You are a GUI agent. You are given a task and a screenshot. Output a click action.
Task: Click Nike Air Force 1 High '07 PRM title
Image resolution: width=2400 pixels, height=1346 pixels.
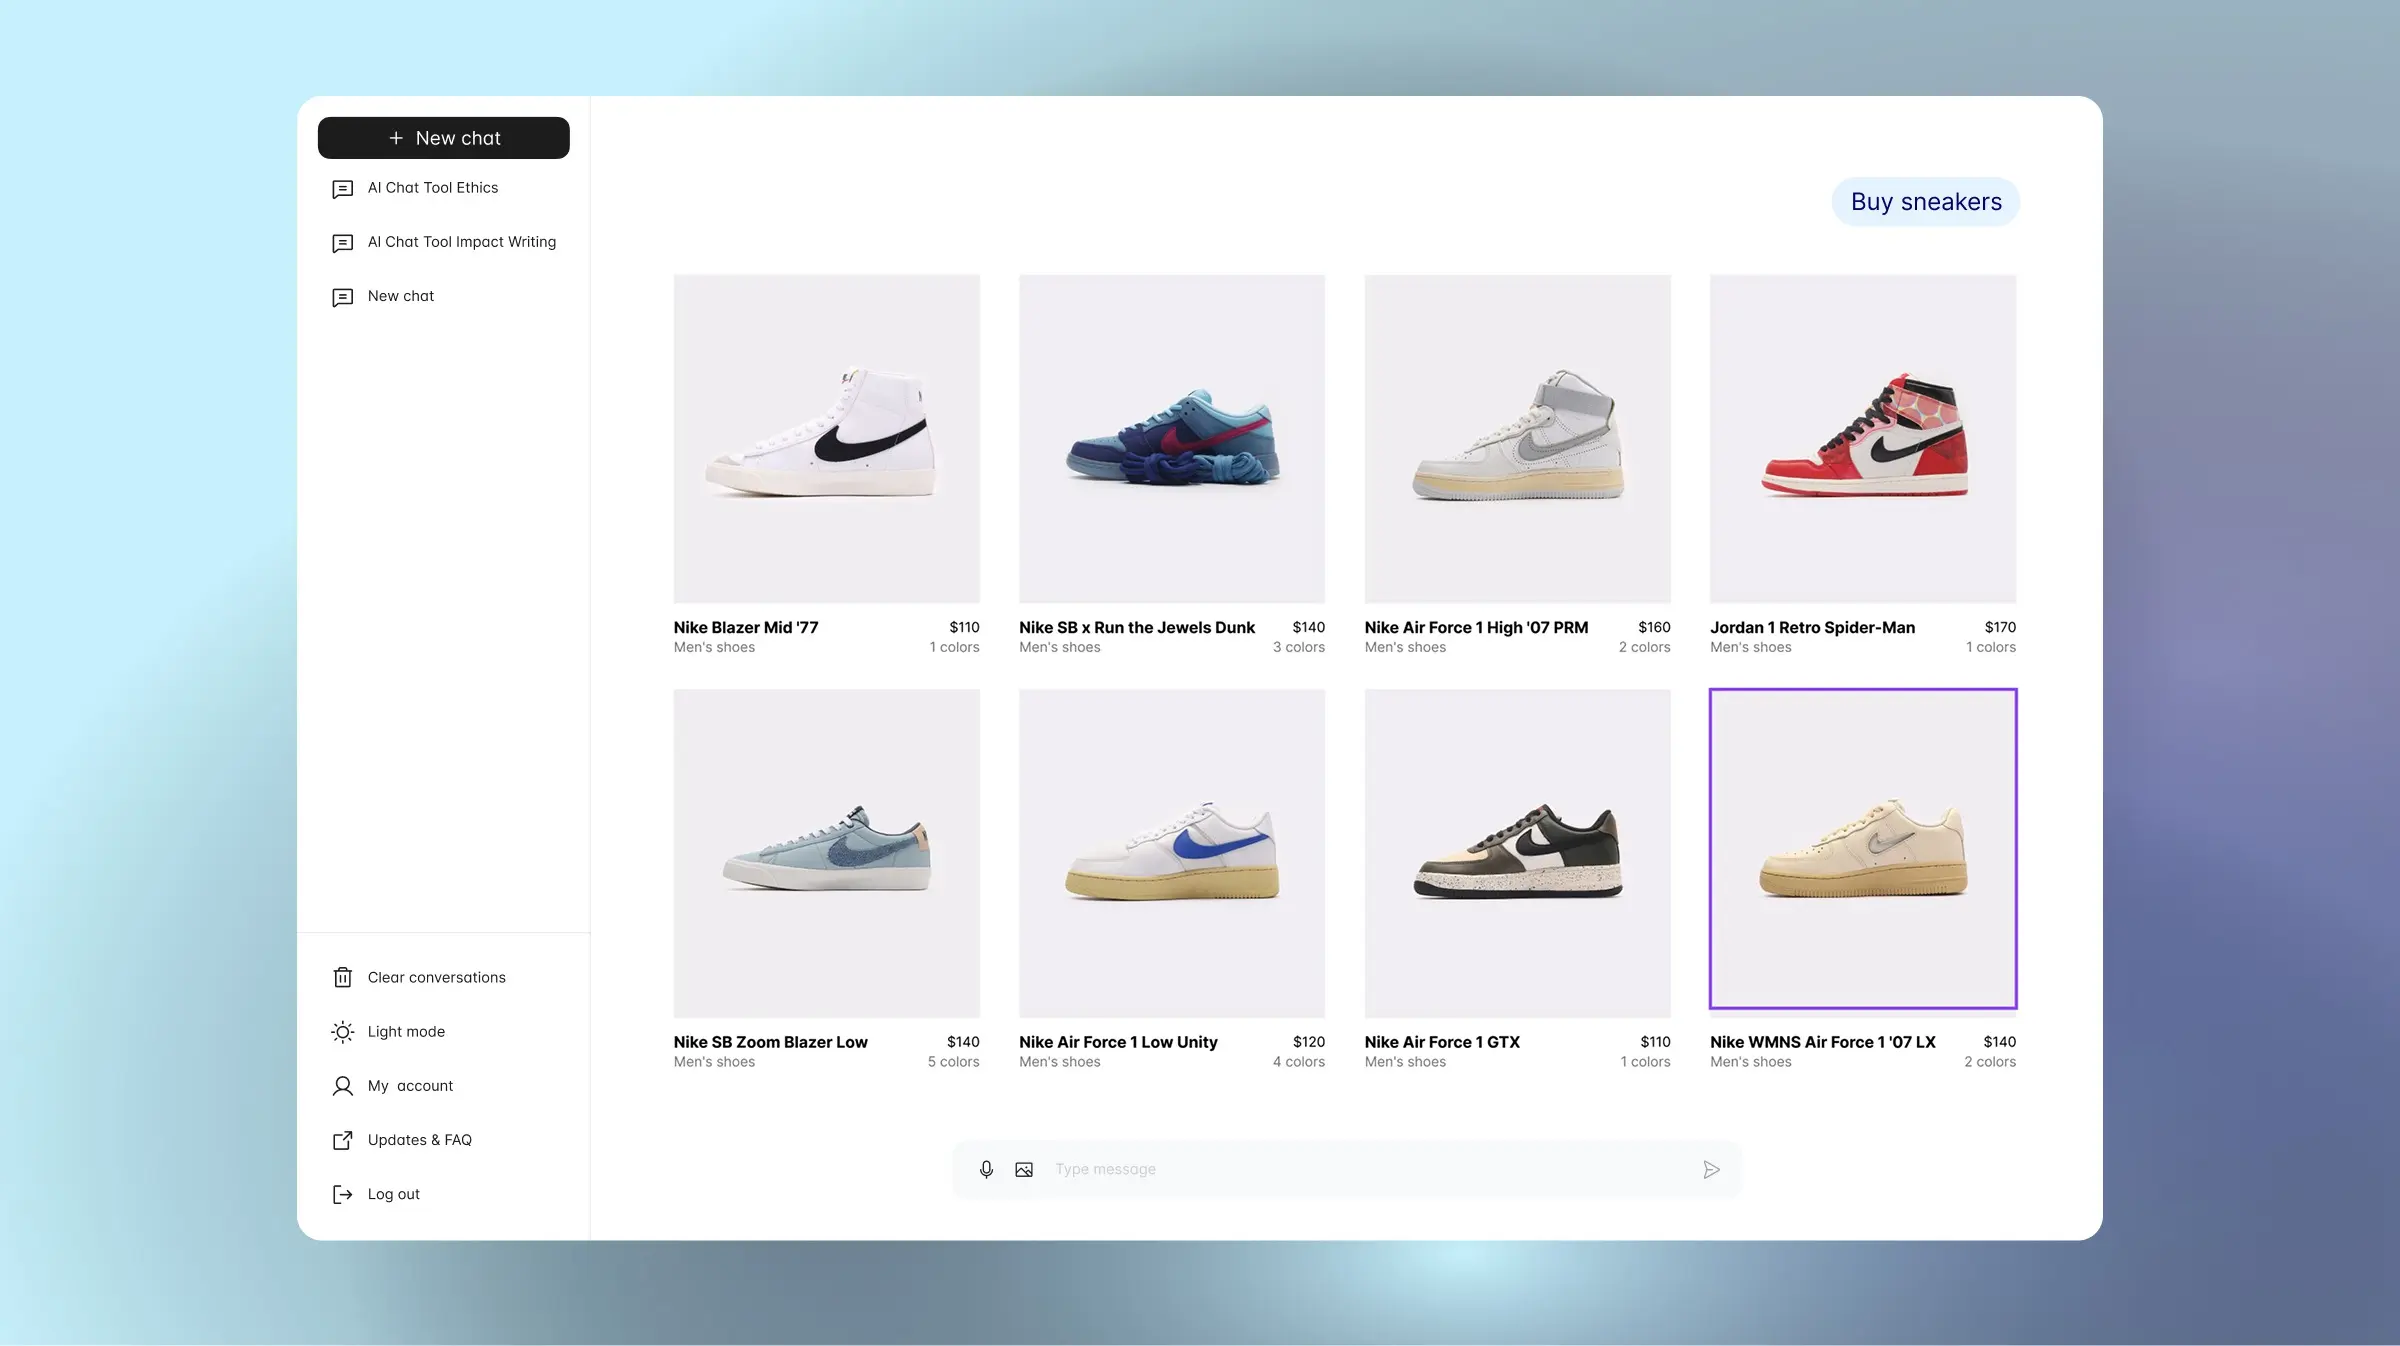[x=1476, y=627]
